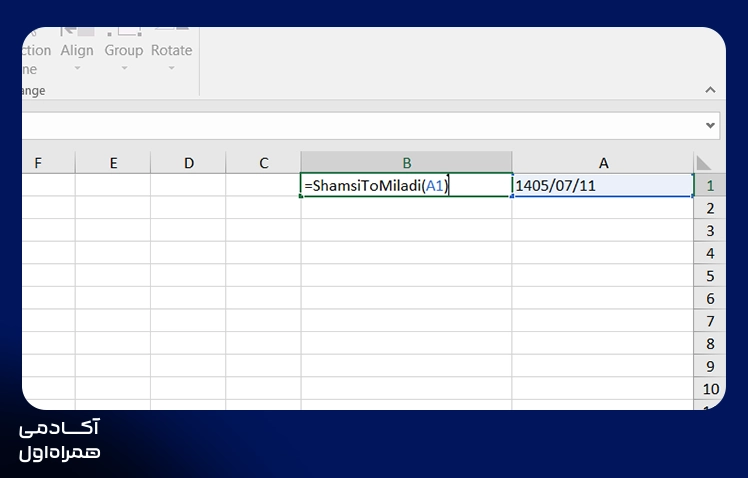
Task: Click cell A1 containing 1405/07/11
Action: (x=603, y=186)
